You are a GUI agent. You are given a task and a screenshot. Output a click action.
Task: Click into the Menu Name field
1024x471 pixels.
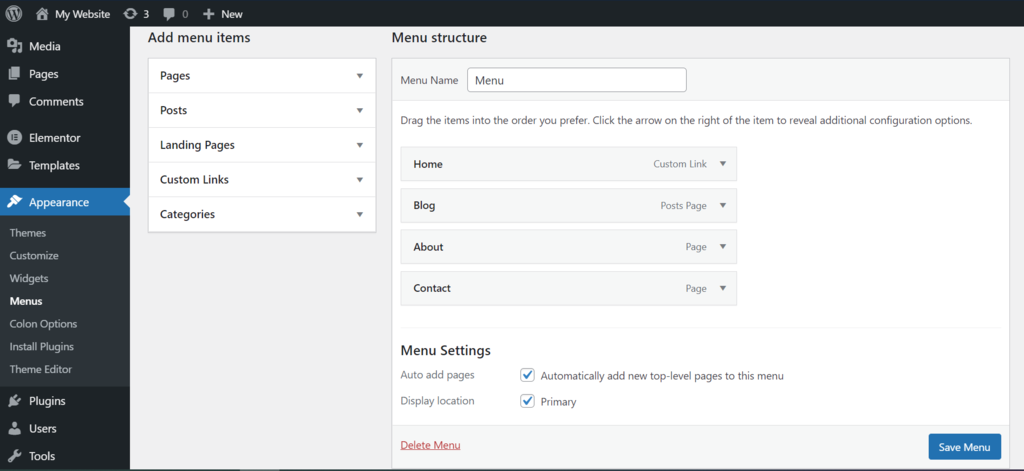coord(576,80)
